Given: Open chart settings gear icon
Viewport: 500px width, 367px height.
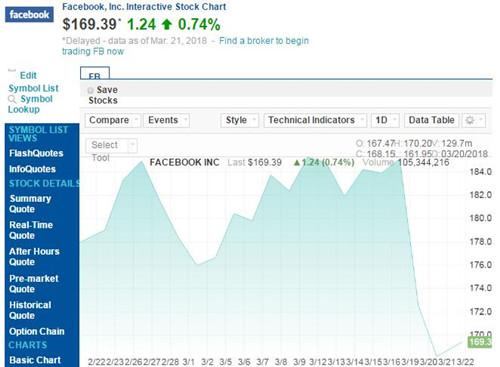Looking at the screenshot, I should click(x=473, y=120).
